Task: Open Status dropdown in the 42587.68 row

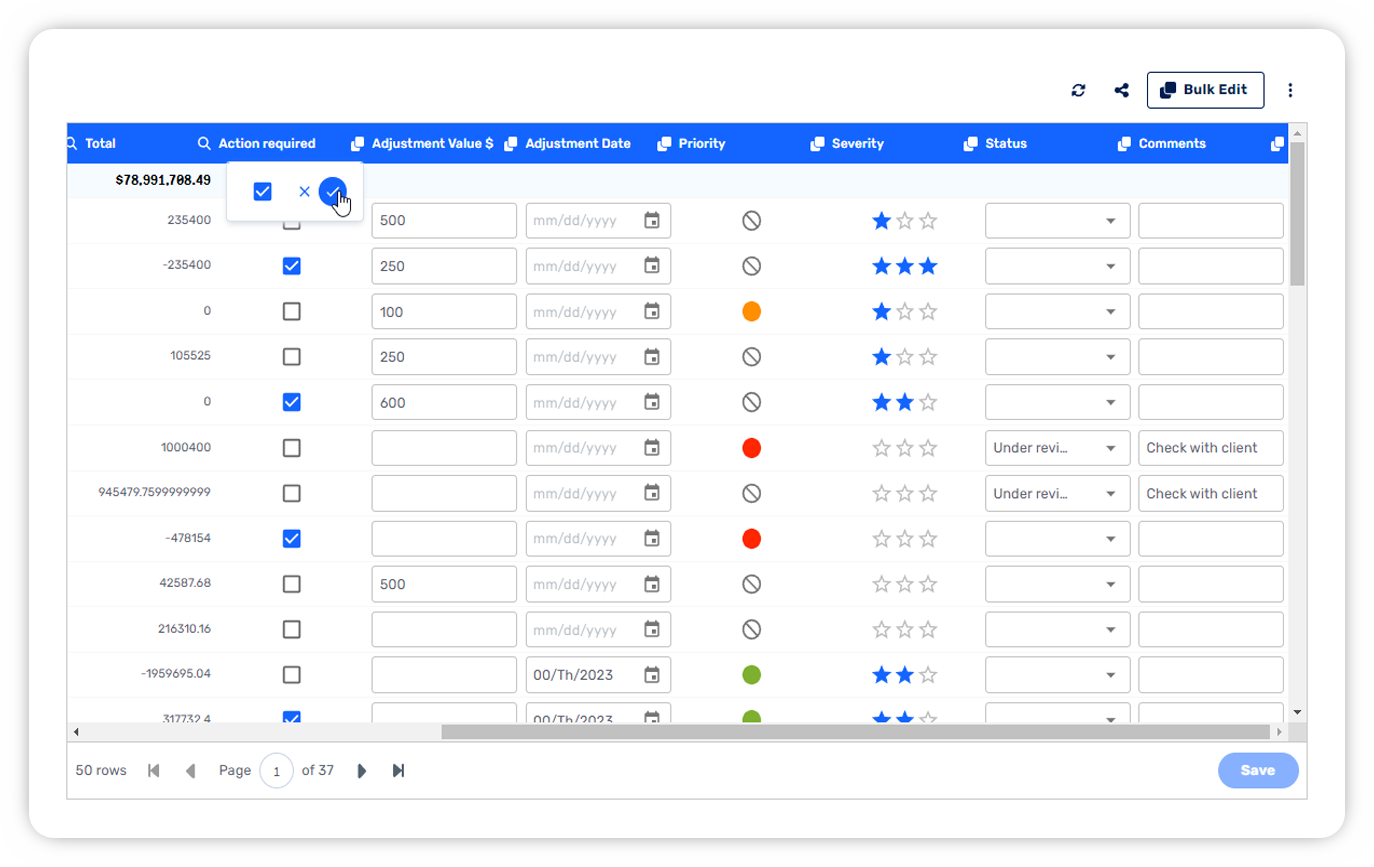Action: click(x=1057, y=584)
